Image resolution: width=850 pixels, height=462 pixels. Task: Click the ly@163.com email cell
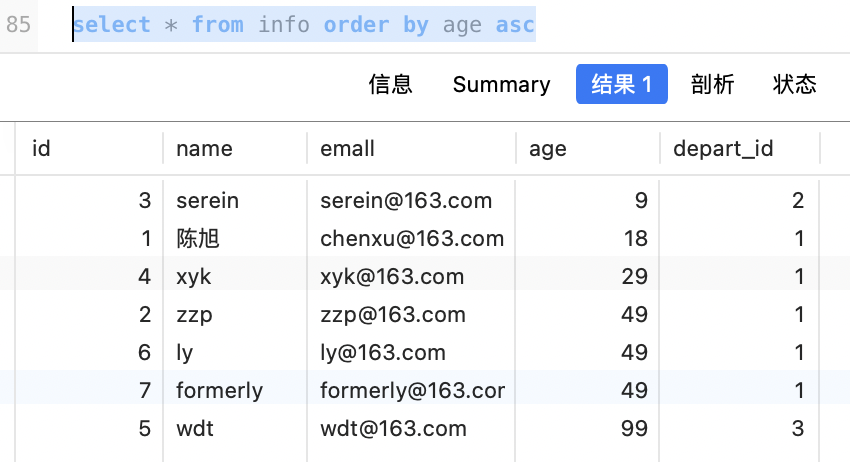click(x=383, y=352)
